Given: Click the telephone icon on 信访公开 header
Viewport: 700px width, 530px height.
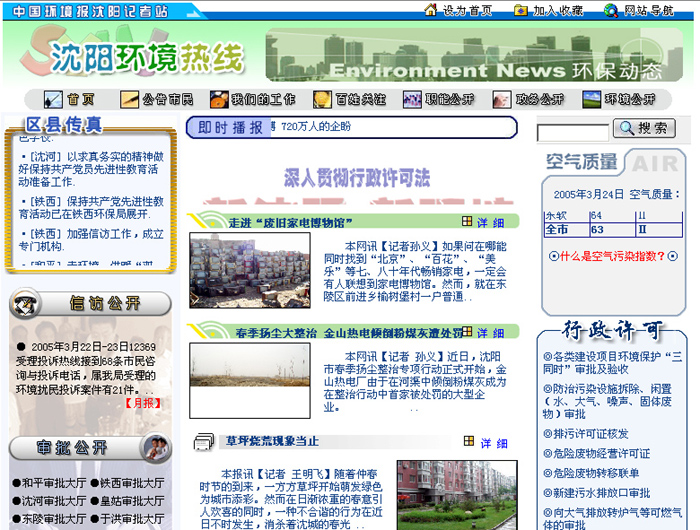Looking at the screenshot, I should (x=25, y=304).
